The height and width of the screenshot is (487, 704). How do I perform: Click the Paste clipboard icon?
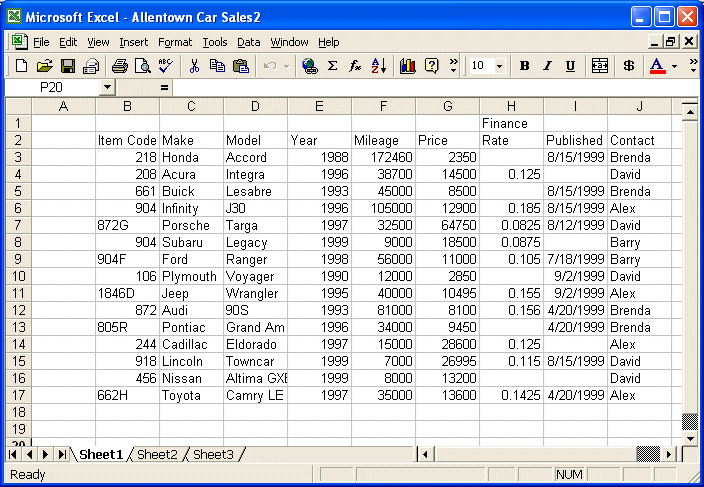pyautogui.click(x=241, y=66)
